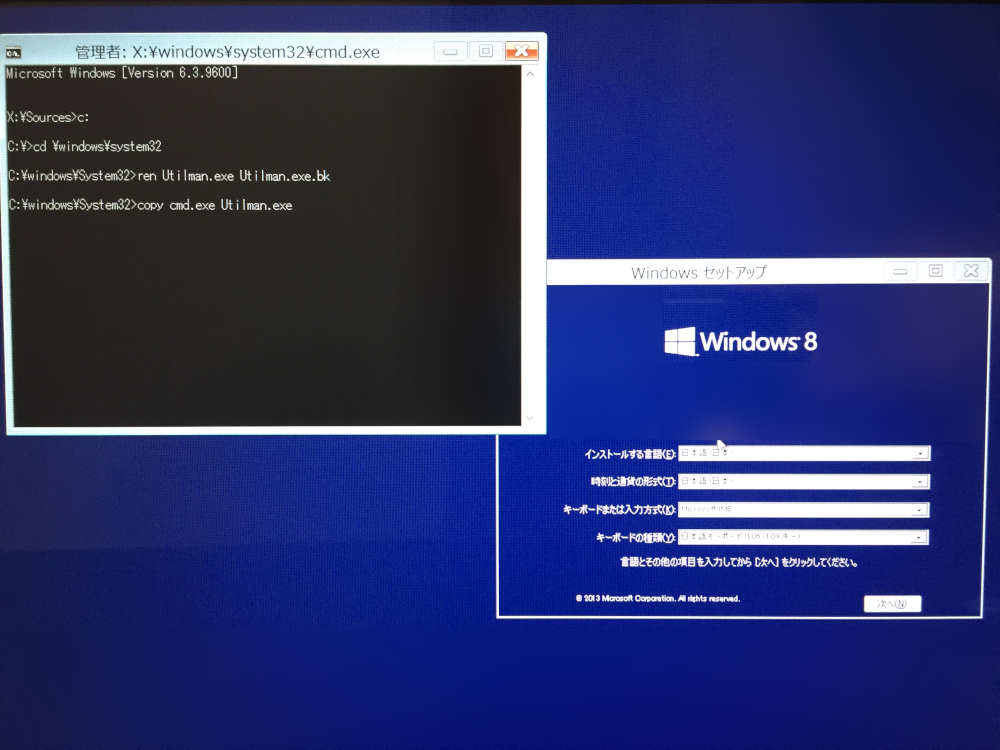The width and height of the screenshot is (1000, 750).
Task: Click the Windows 8 logo in setup
Action: 740,342
